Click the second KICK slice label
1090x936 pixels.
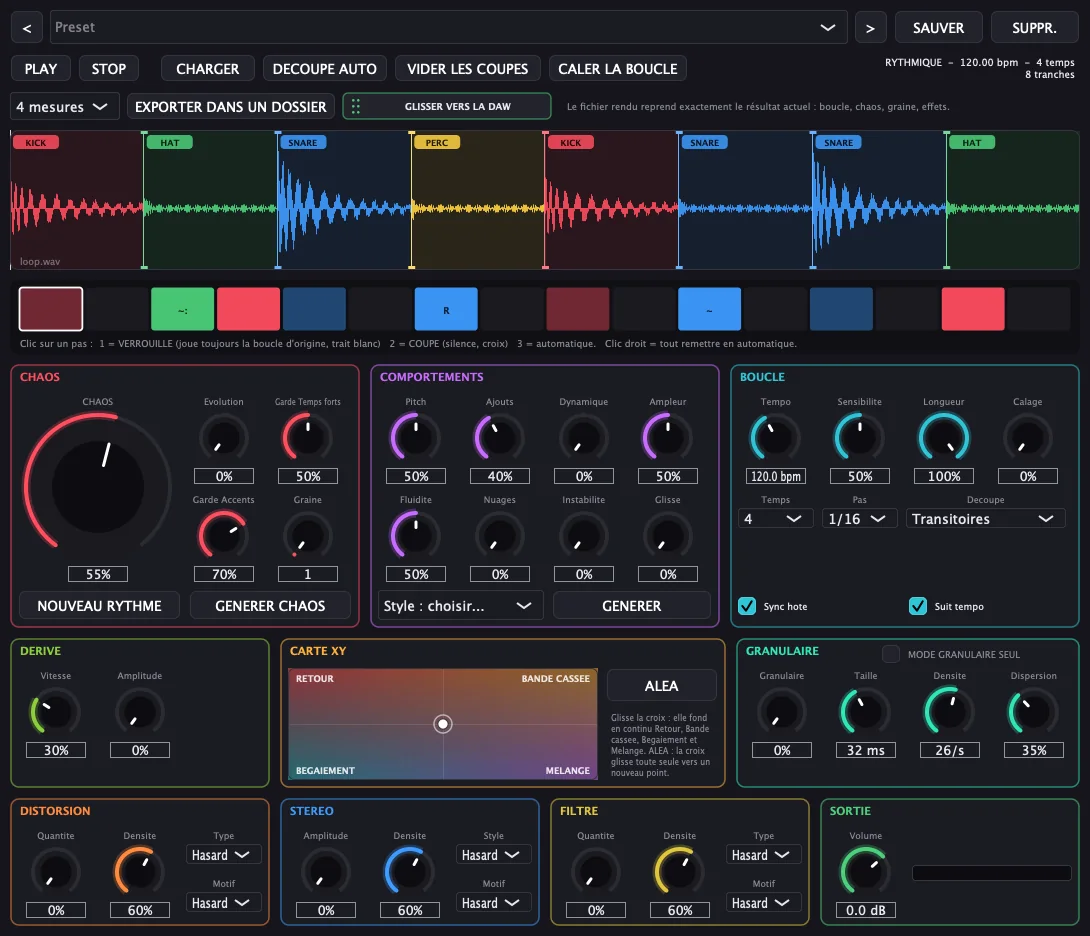click(x=570, y=143)
